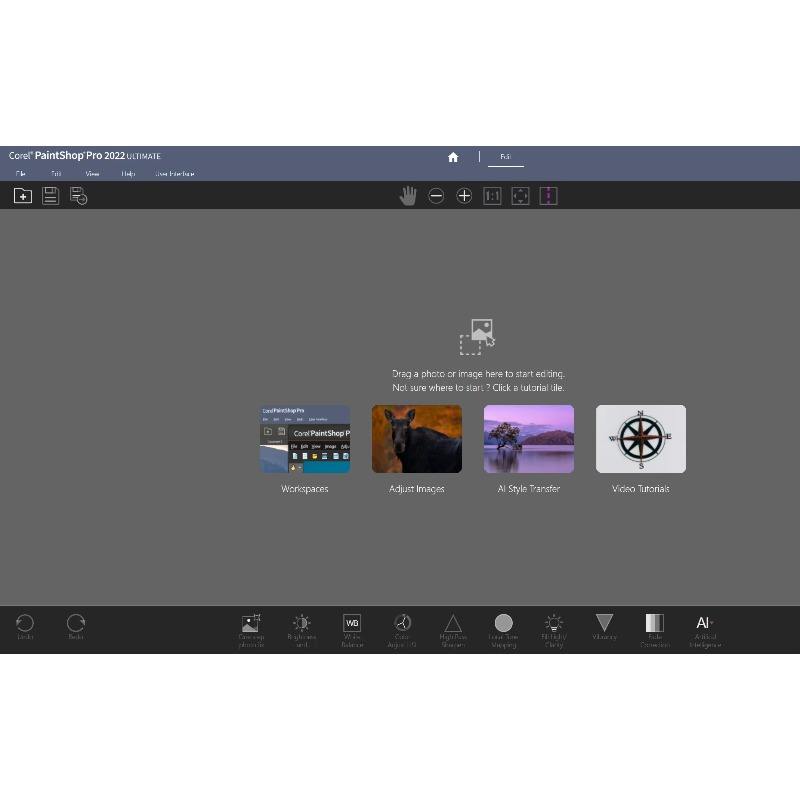Open the Adjust Images tutorial tile
This screenshot has height=800, width=800.
pyautogui.click(x=417, y=439)
